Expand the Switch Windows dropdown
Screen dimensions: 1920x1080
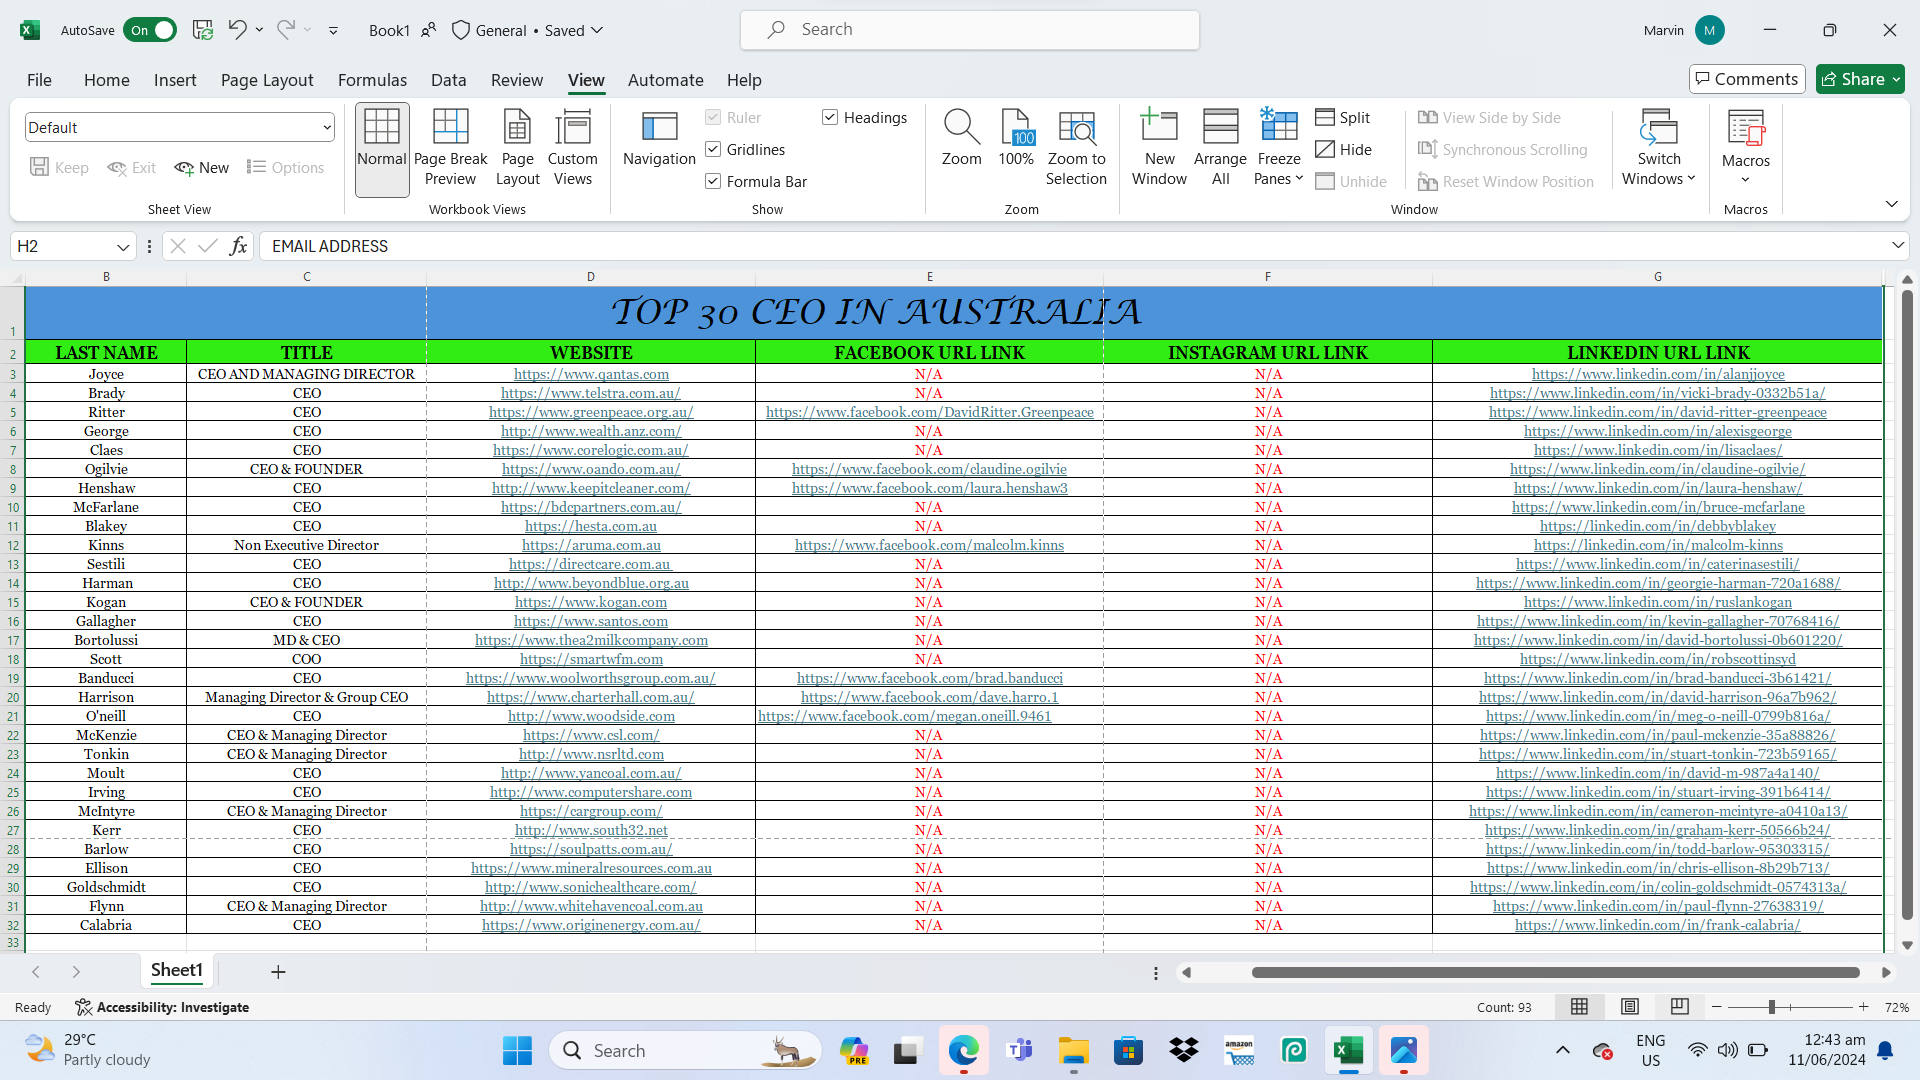coord(1658,147)
